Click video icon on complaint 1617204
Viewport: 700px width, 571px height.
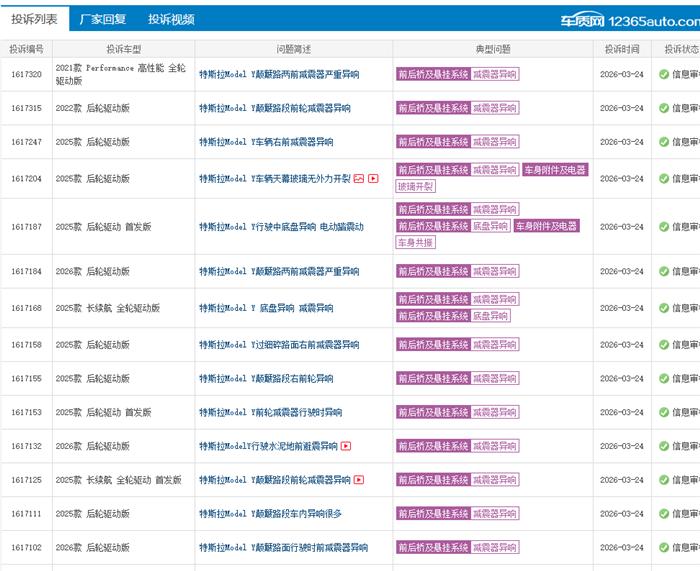[x=373, y=179]
